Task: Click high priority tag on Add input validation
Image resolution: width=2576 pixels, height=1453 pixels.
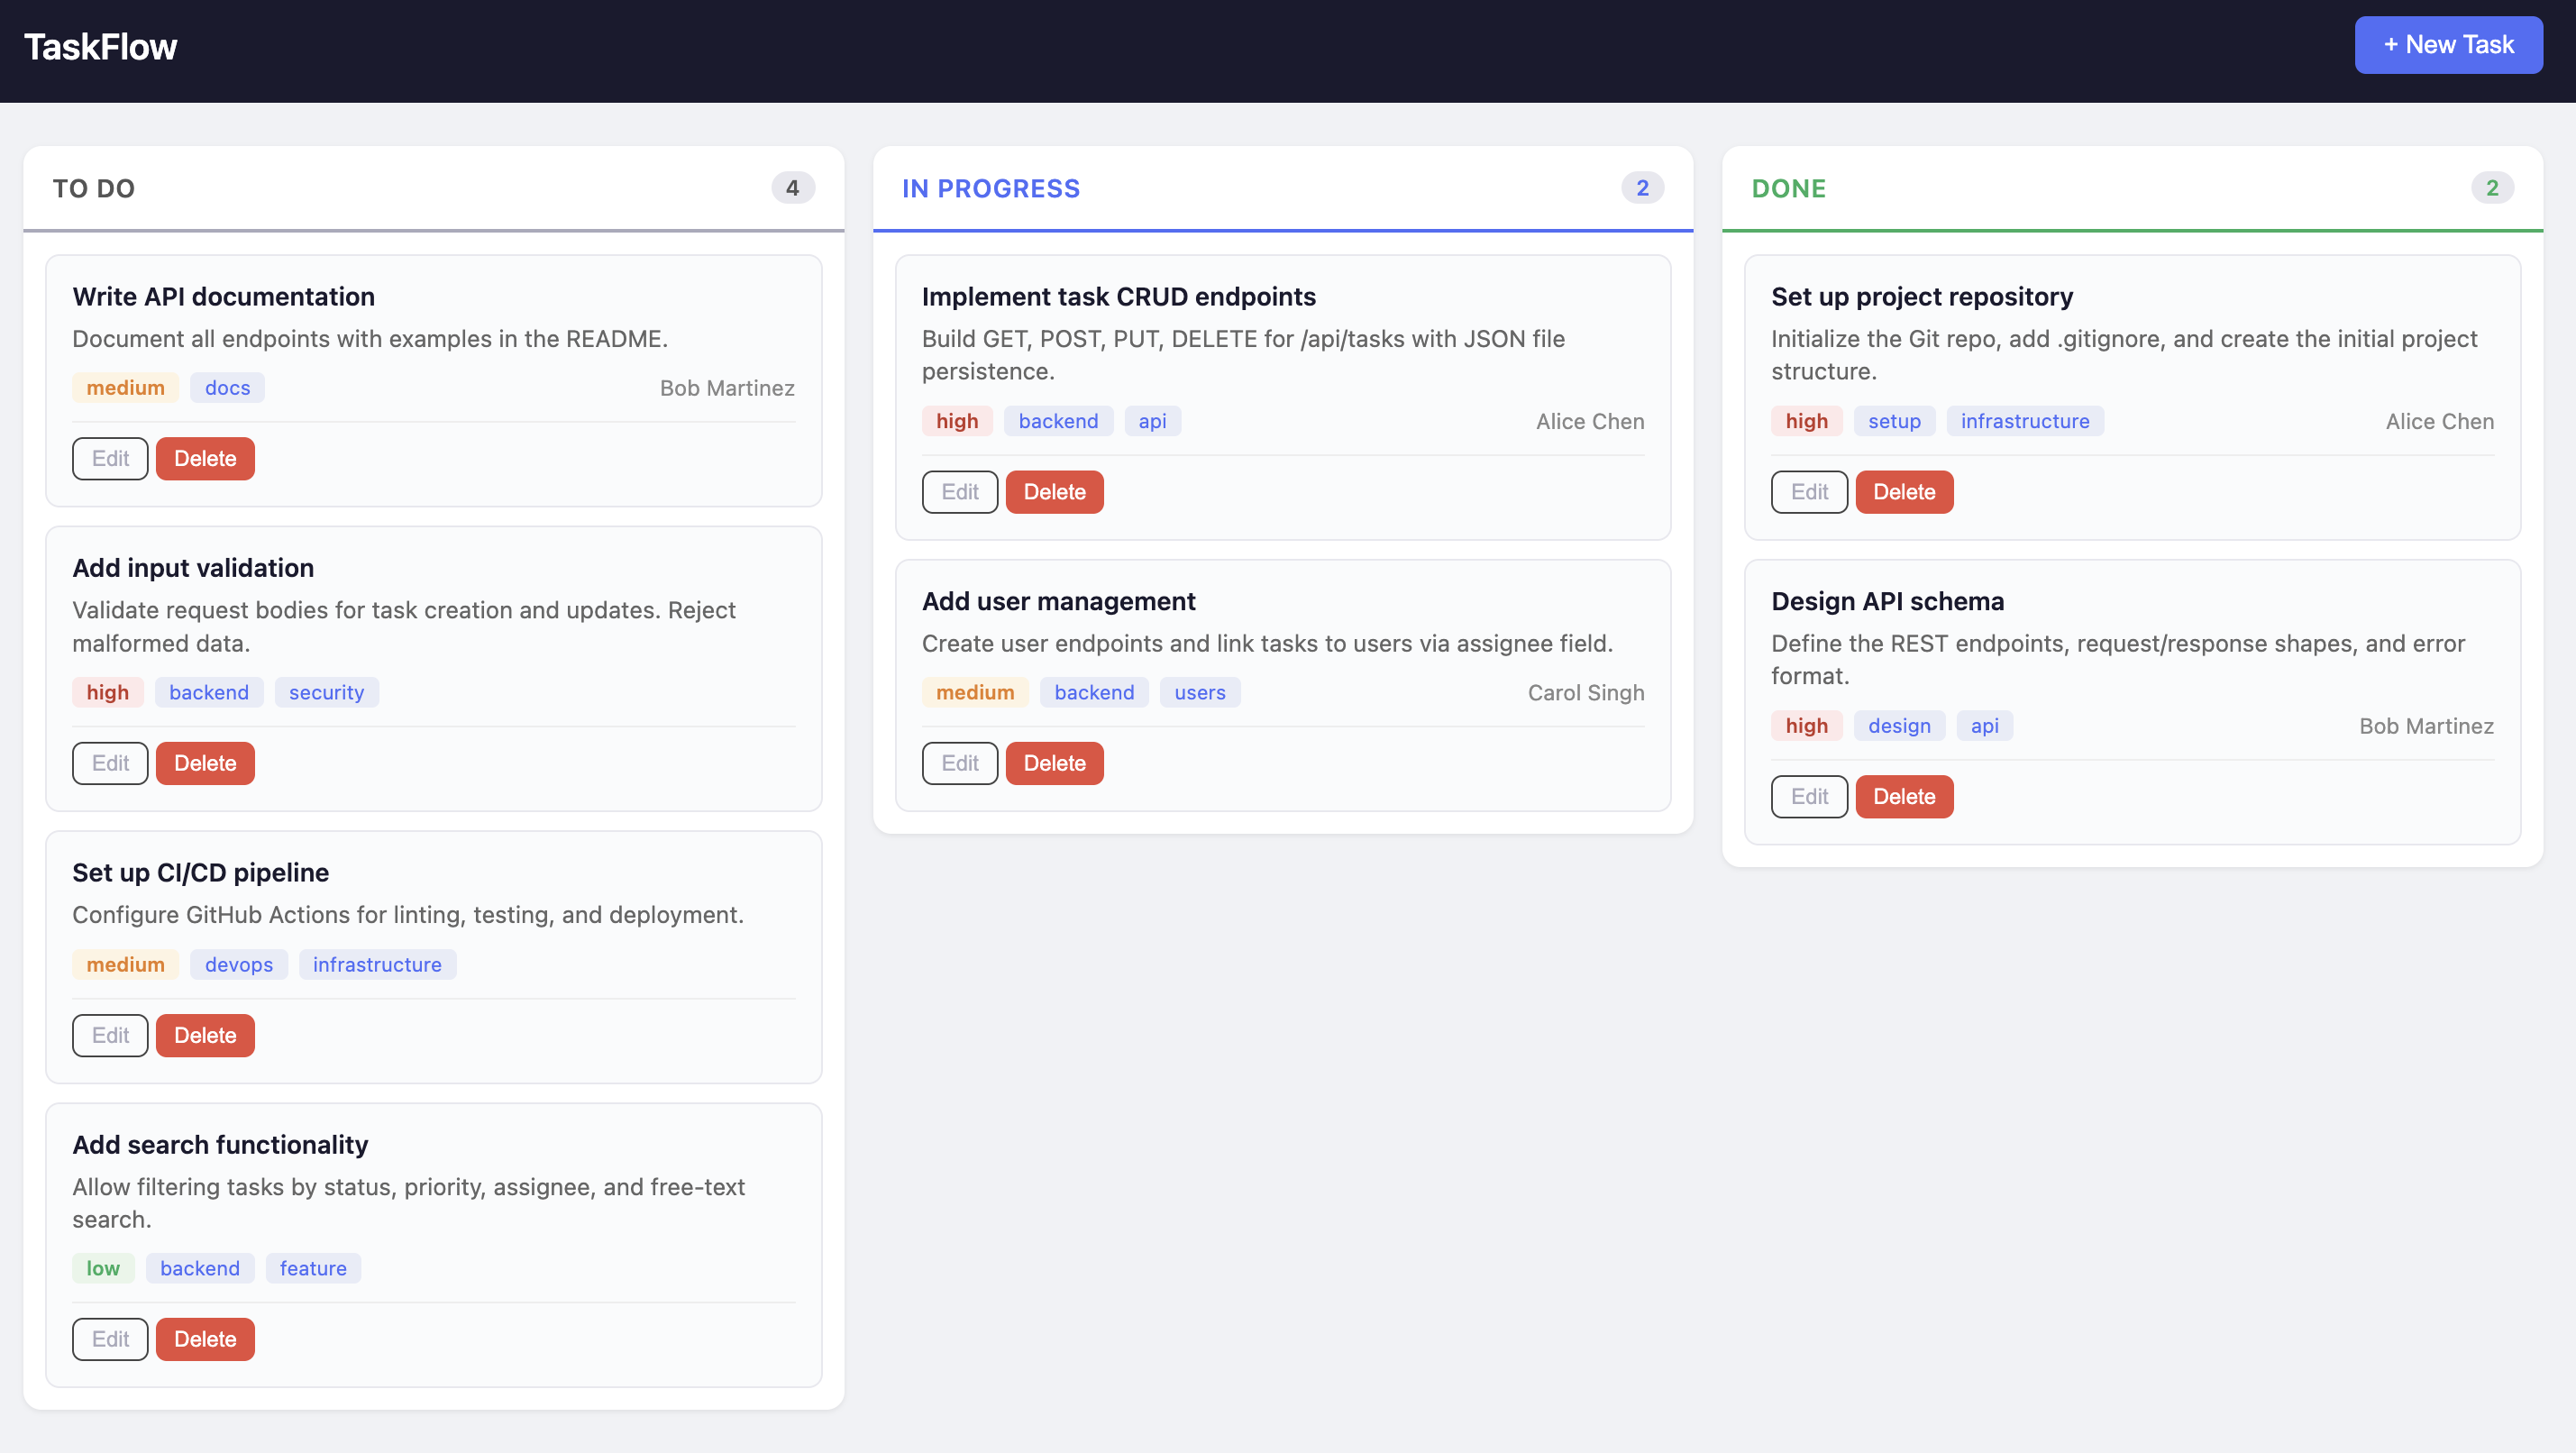Action: pos(107,693)
